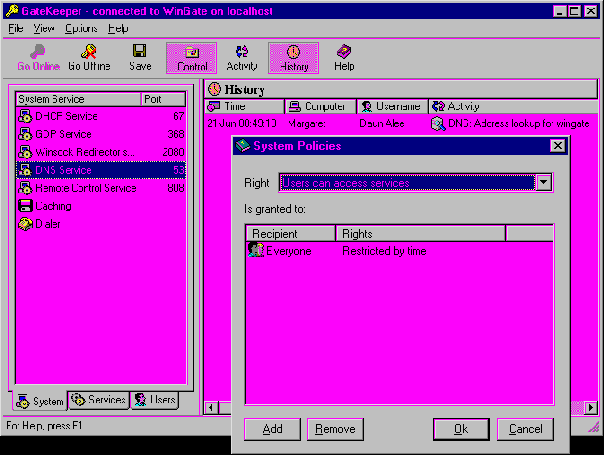Click the Help book icon in toolbar
Screen dimensions: 604x455
pyautogui.click(x=344, y=52)
